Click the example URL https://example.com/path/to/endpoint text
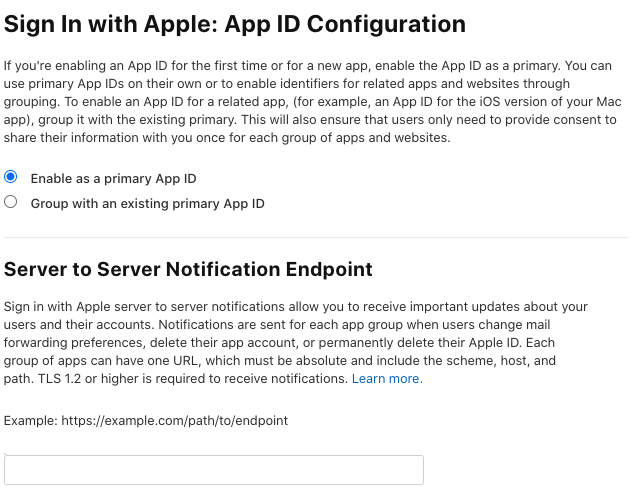The width and height of the screenshot is (633, 500). 174,421
